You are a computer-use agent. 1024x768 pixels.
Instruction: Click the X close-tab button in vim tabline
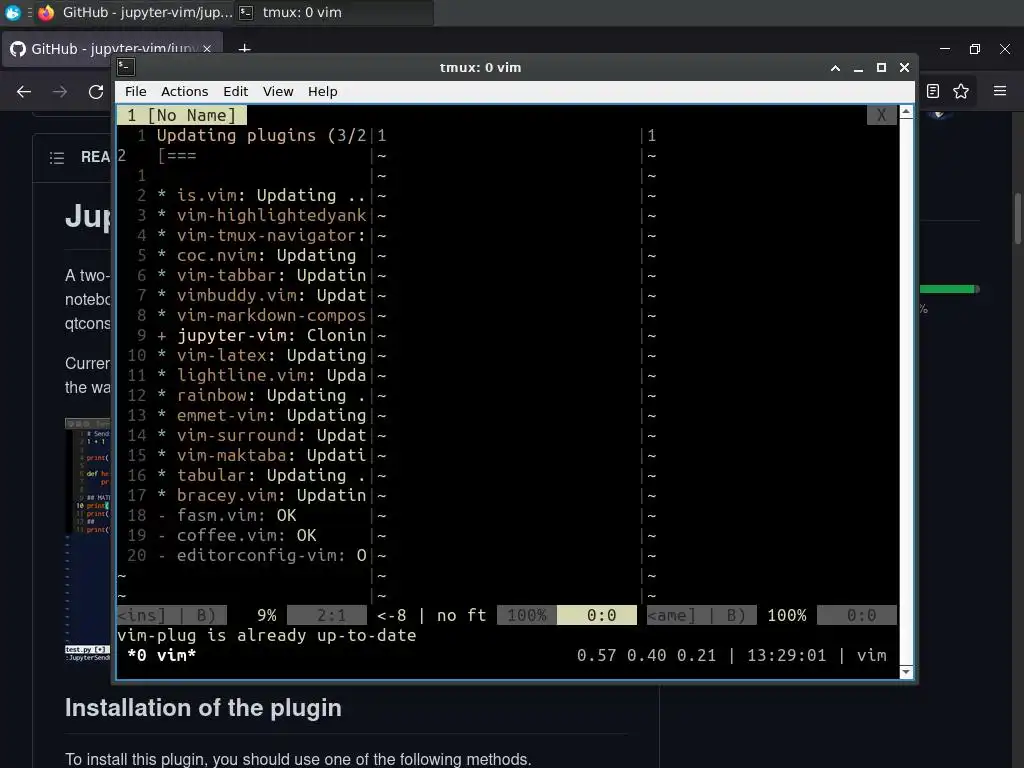click(881, 116)
